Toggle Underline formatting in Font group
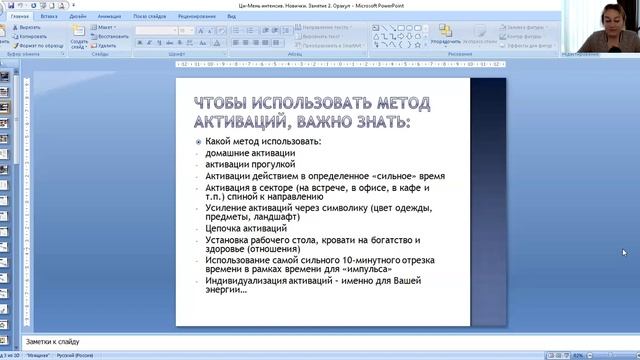The image size is (640, 360). click(159, 43)
